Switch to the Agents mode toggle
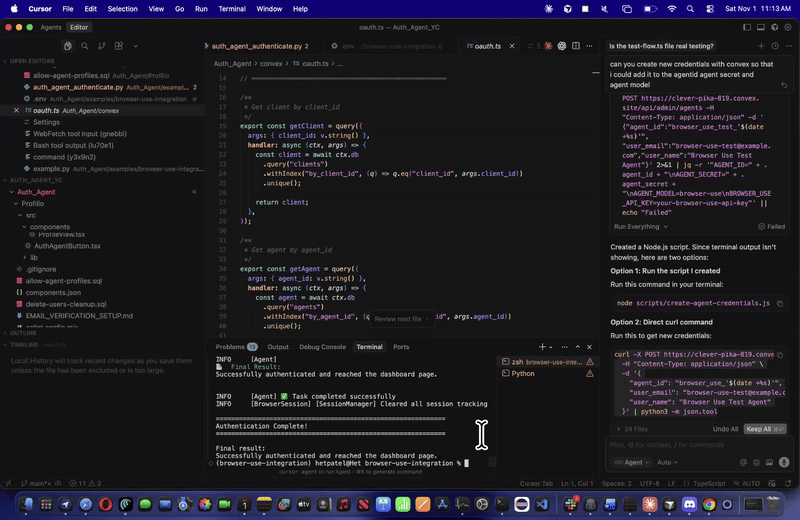 click(51, 27)
